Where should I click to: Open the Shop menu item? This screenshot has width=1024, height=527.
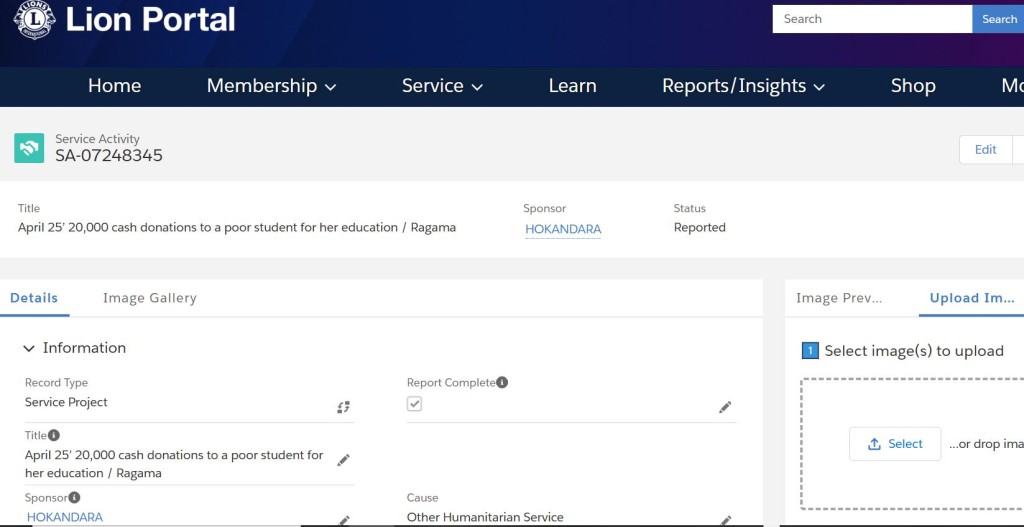[x=913, y=86]
